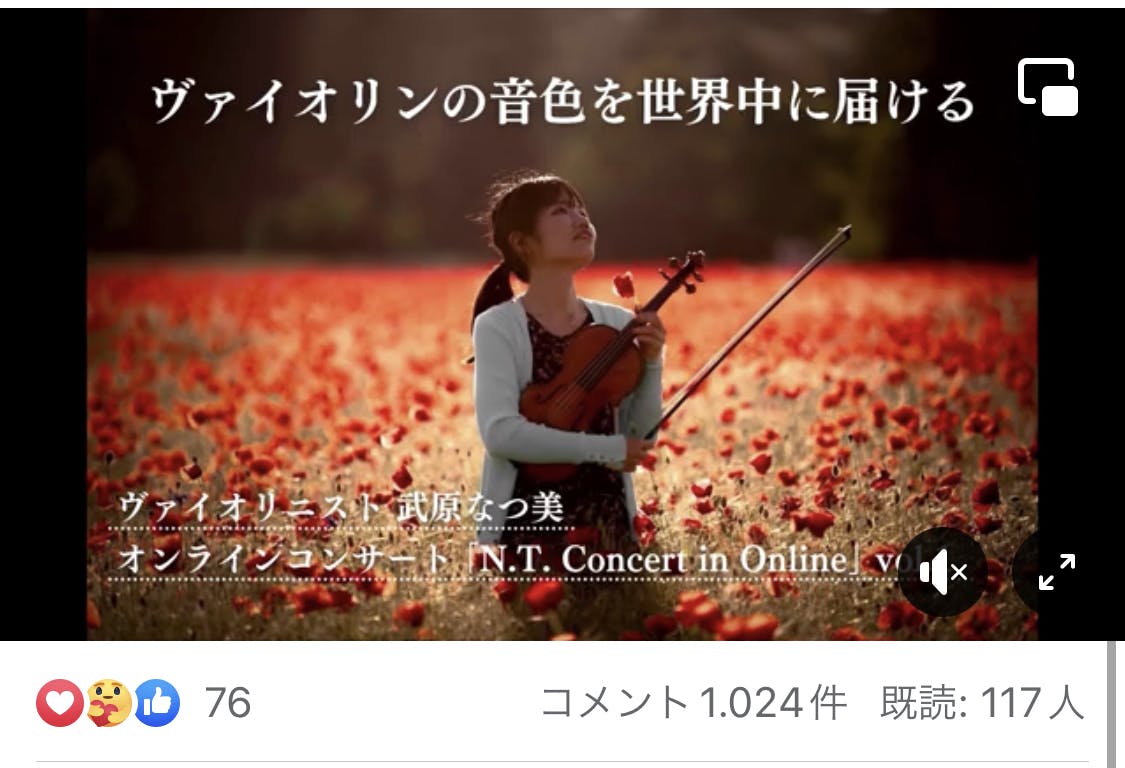Image resolution: width=1125 pixels, height=768 pixels.
Task: Click the gray vertical scrollbar at the right edge
Action: 1112,703
